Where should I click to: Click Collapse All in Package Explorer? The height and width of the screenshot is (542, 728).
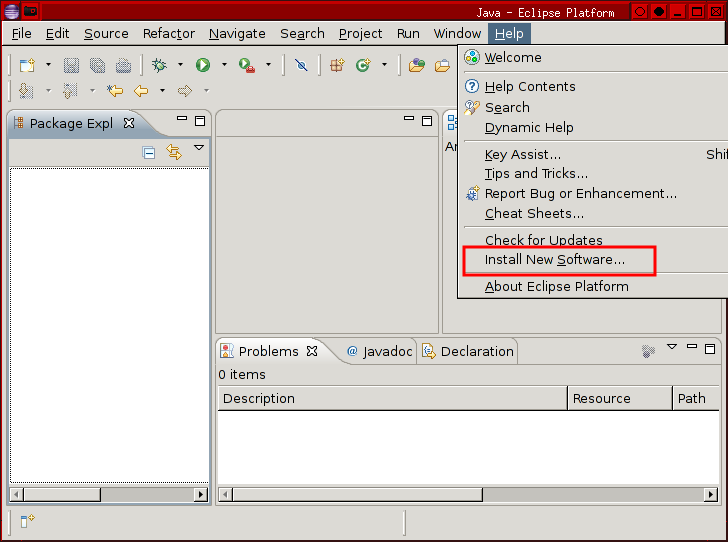(x=149, y=152)
